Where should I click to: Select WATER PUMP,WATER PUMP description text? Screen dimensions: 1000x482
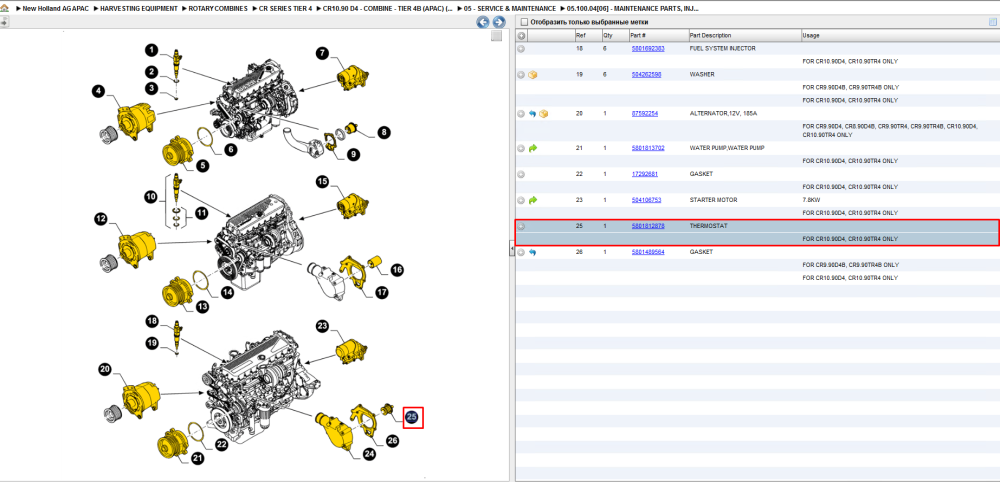pyautogui.click(x=727, y=148)
